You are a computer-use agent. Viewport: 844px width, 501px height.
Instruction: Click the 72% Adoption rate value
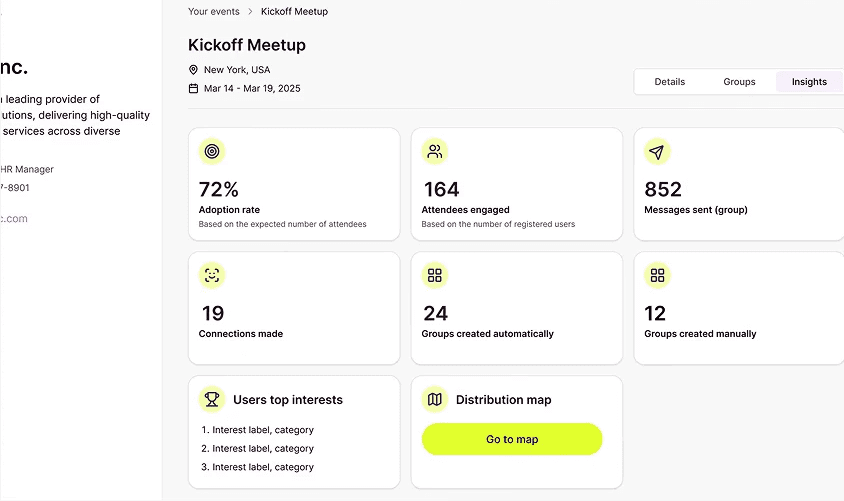219,189
